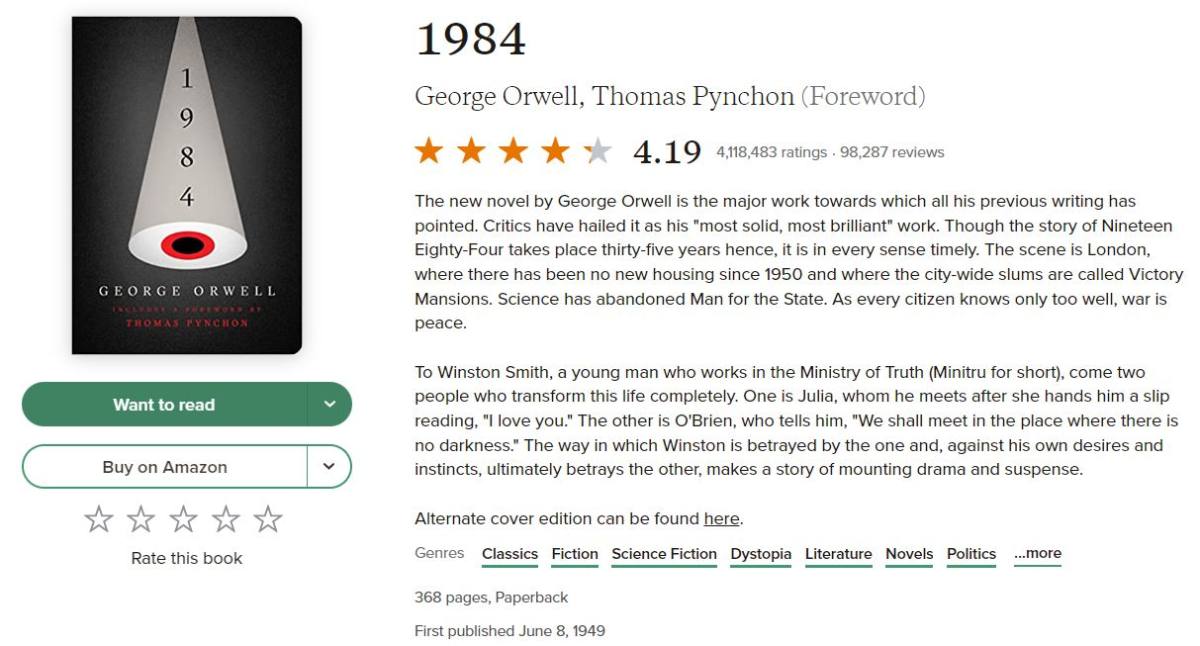Open Thomas Pynchon's author page

(x=692, y=97)
